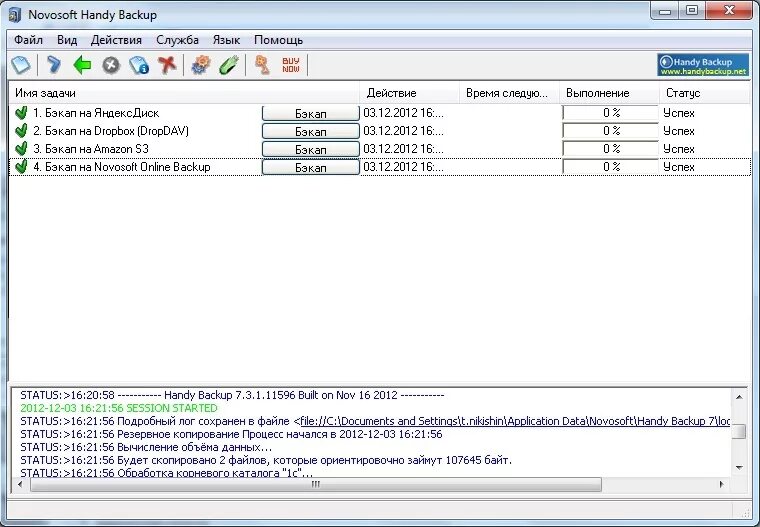Open the log file link in log

[x=515, y=421]
